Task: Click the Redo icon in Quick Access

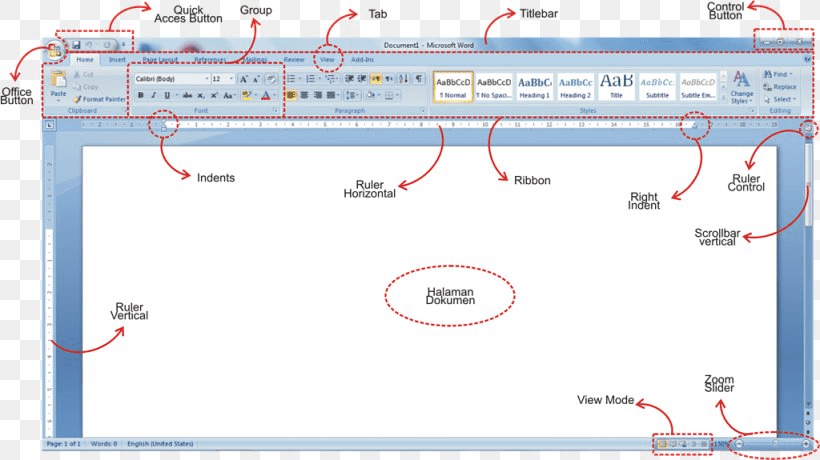Action: pyautogui.click(x=107, y=45)
